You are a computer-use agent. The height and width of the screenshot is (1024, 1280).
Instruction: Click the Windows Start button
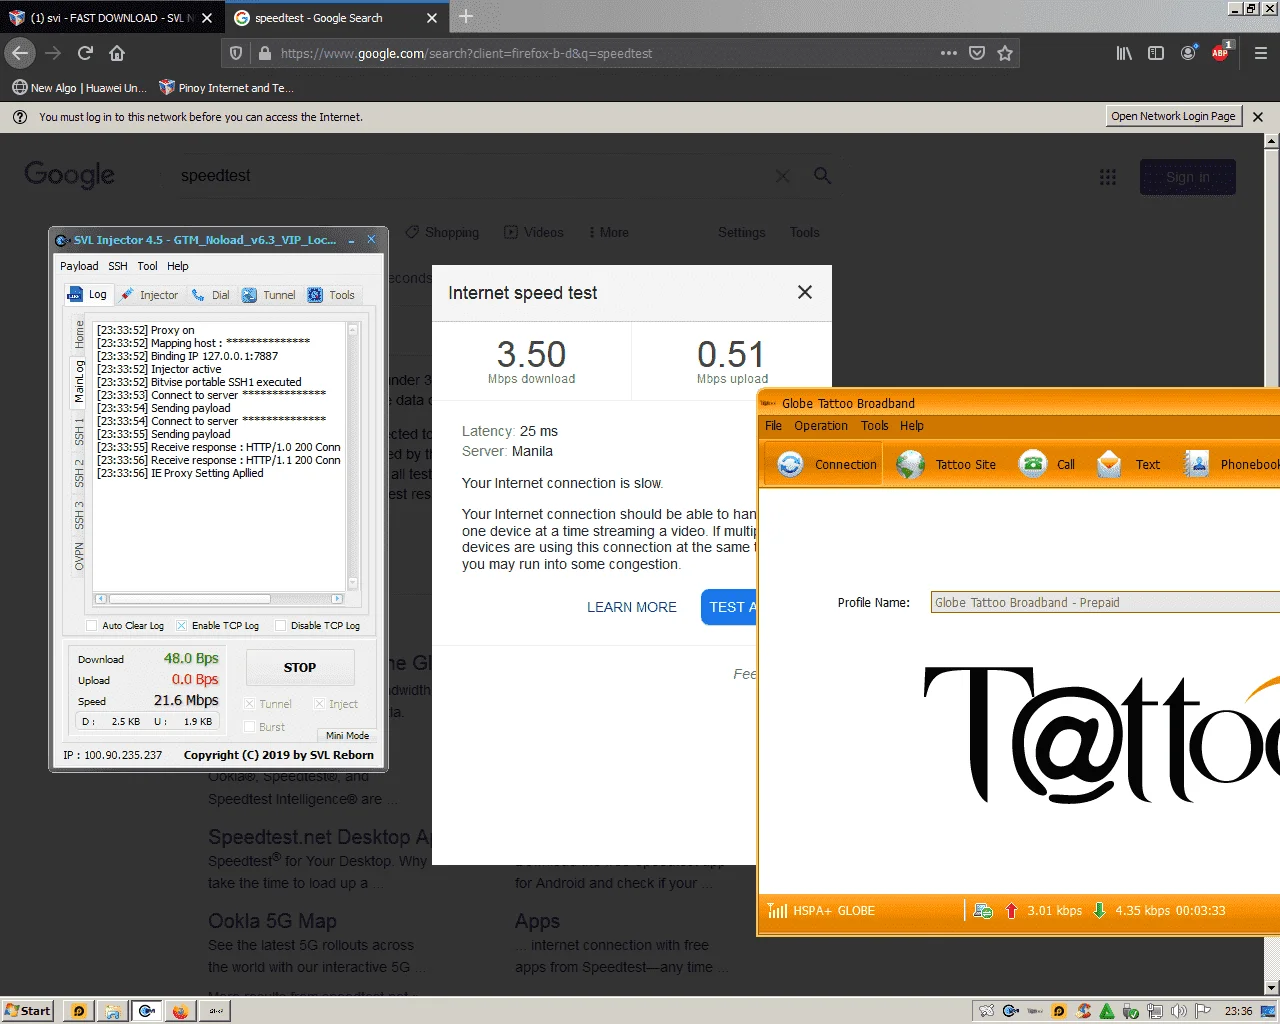[27, 1011]
